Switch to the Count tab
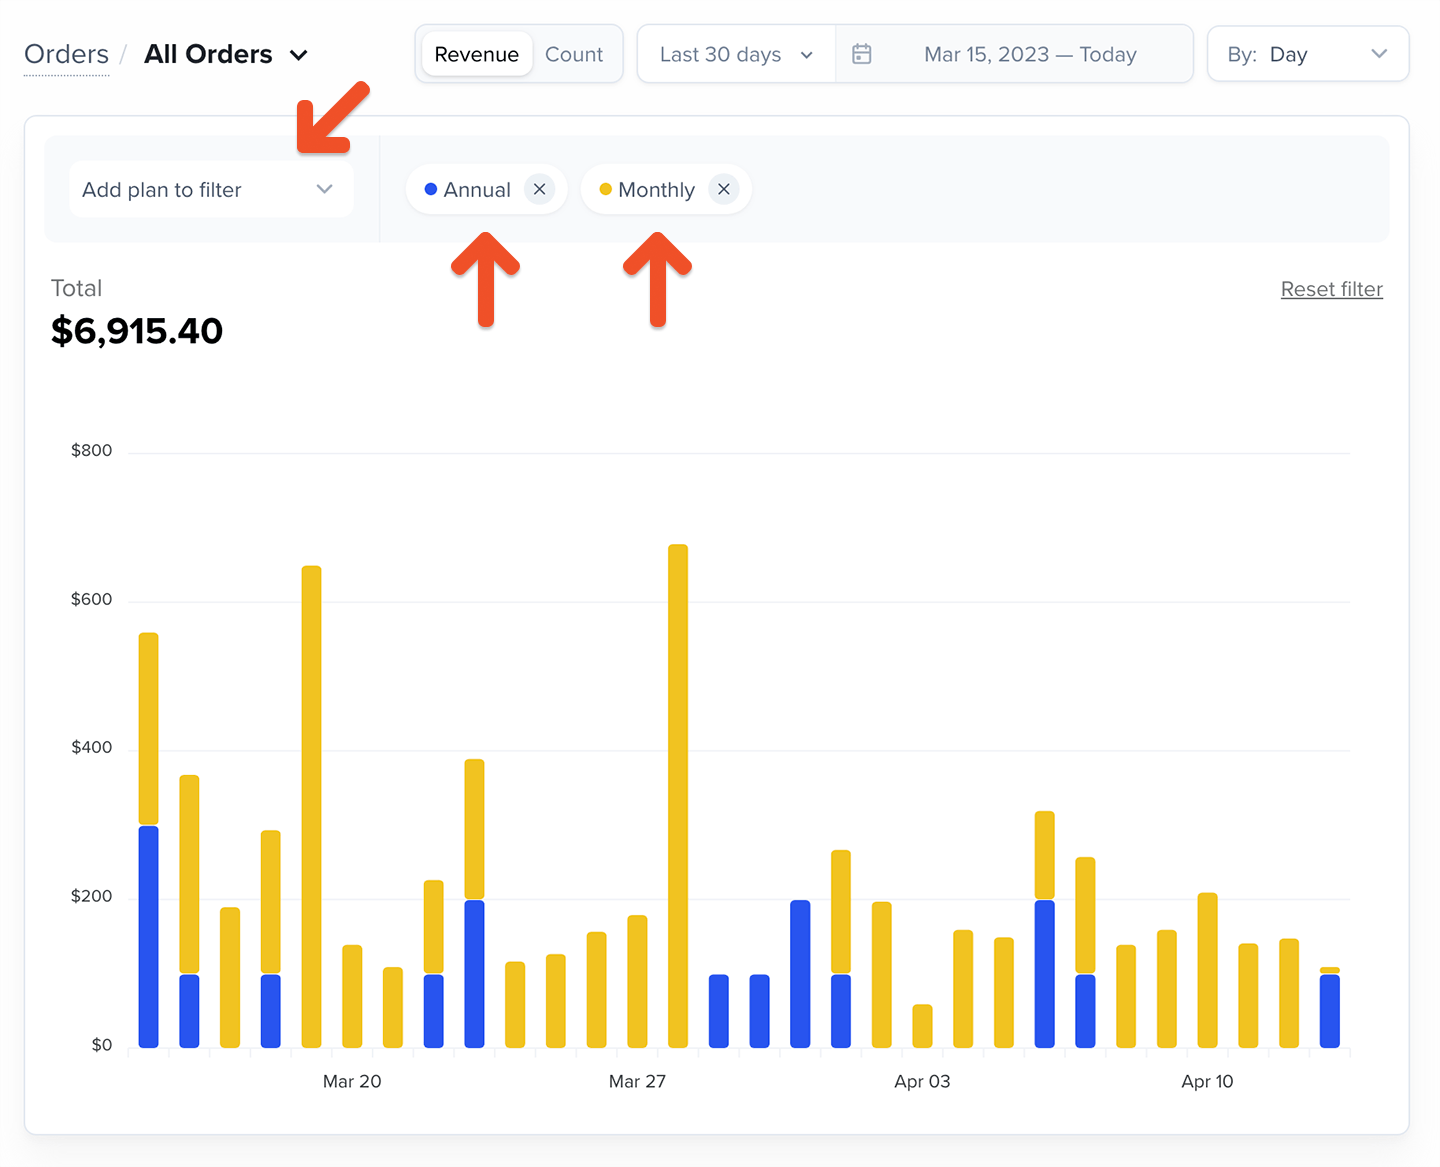 click(574, 54)
